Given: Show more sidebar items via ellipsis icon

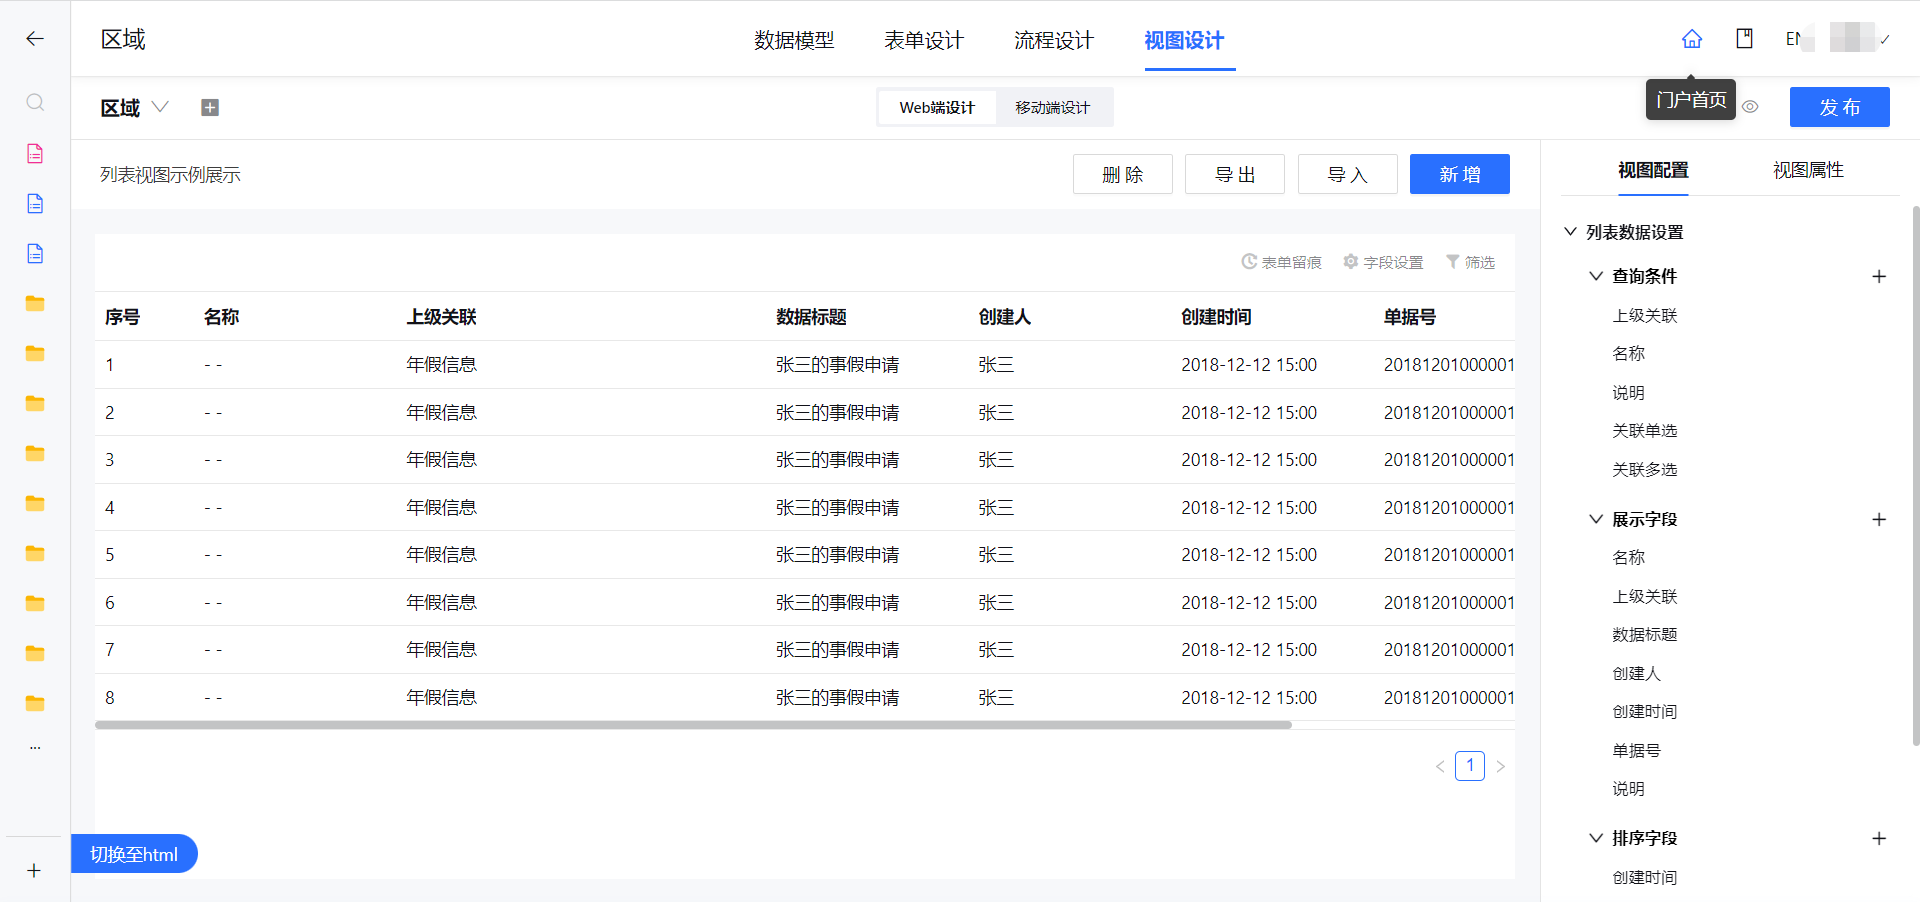Looking at the screenshot, I should coord(35,747).
